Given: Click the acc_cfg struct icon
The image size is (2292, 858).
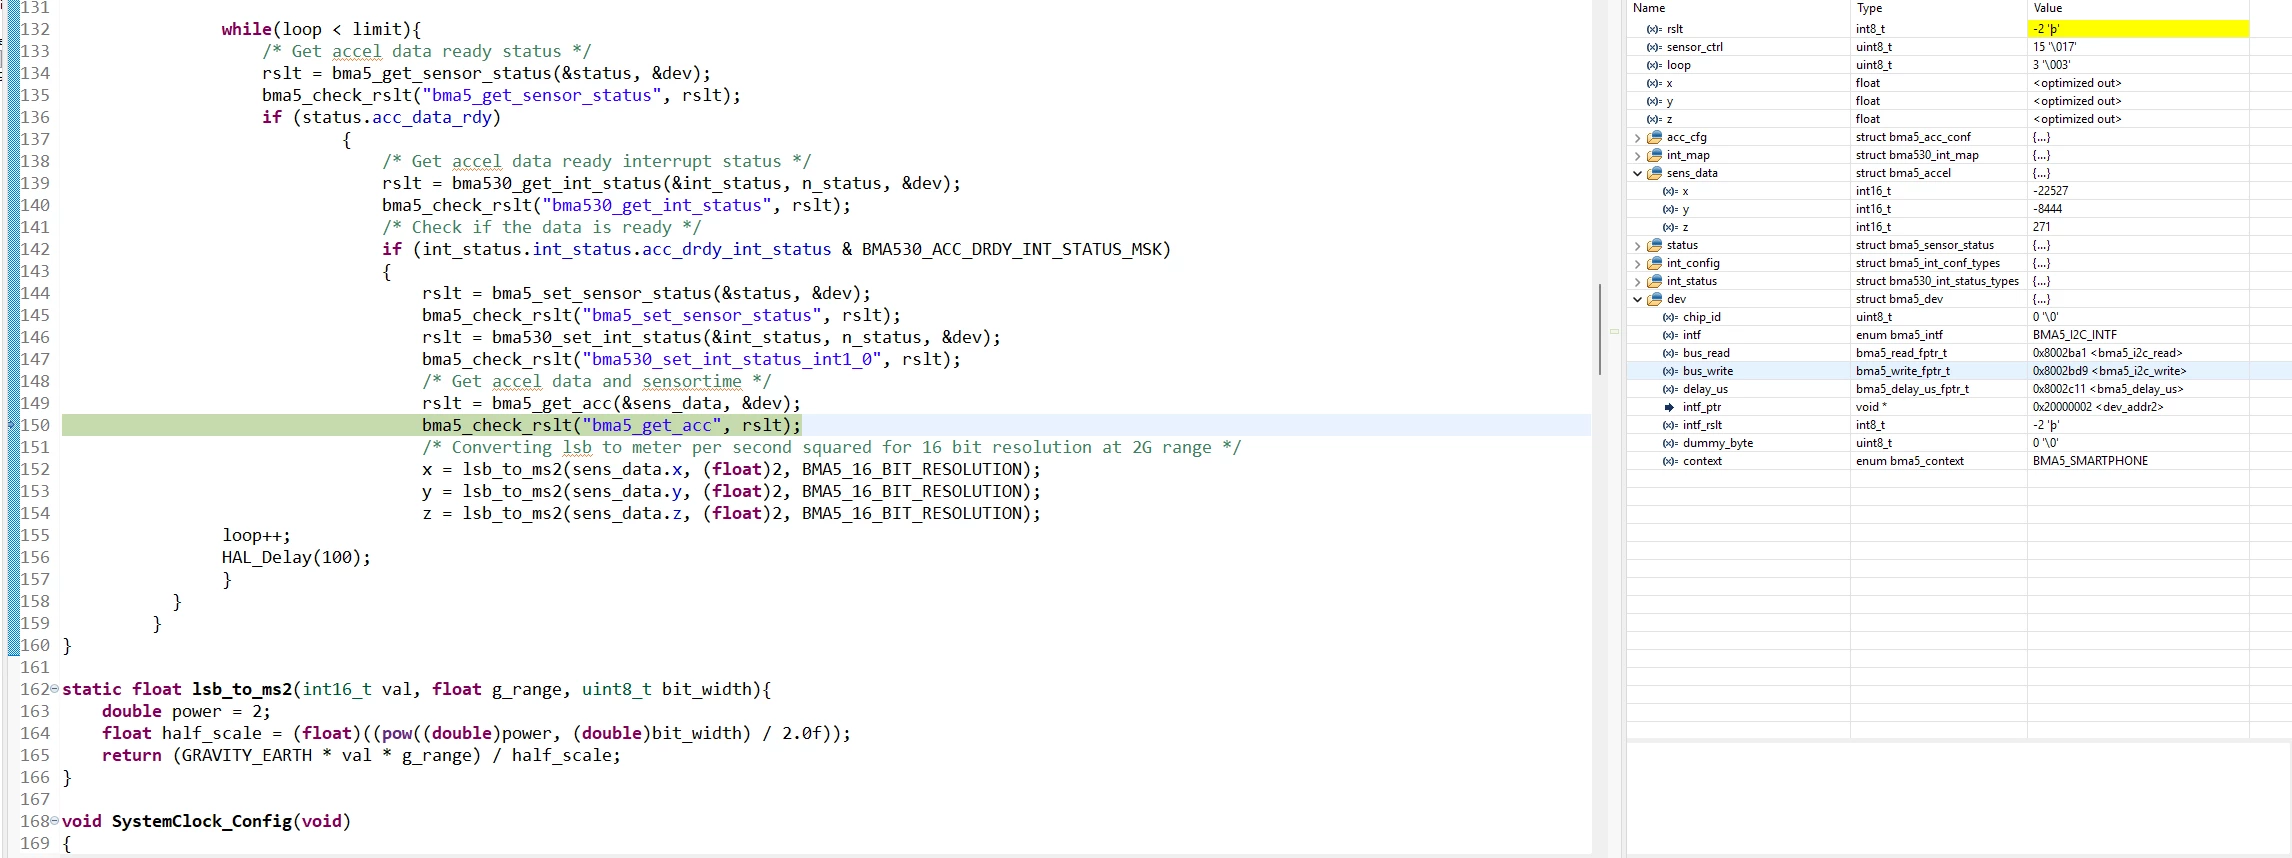Looking at the screenshot, I should 1655,137.
